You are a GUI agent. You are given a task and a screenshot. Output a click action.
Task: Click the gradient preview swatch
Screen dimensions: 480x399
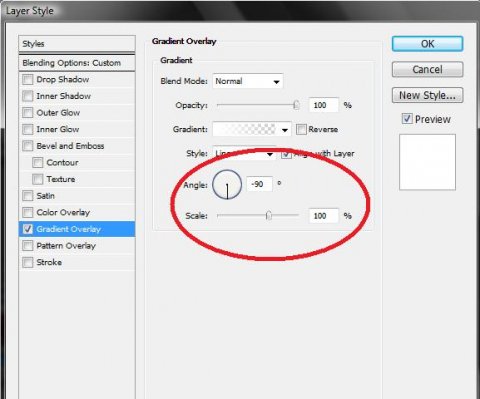click(x=246, y=129)
